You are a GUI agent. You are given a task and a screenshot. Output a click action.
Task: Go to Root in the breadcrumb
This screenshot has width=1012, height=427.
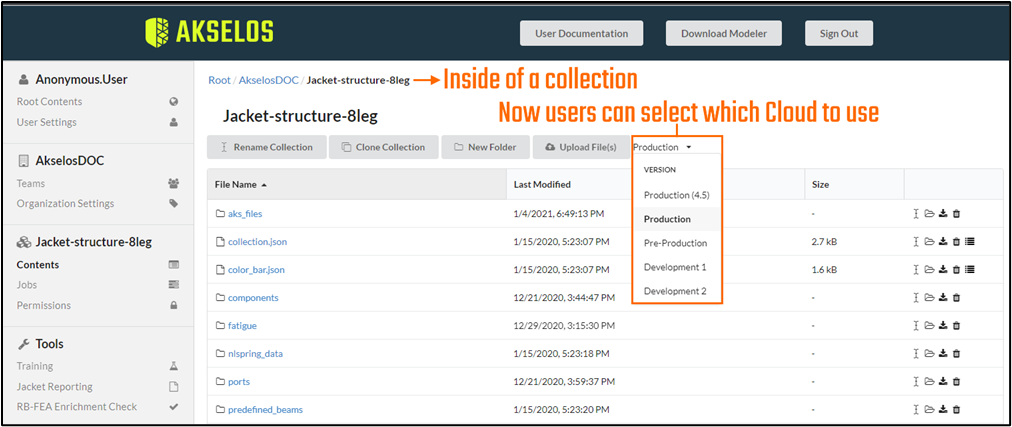pyautogui.click(x=219, y=81)
